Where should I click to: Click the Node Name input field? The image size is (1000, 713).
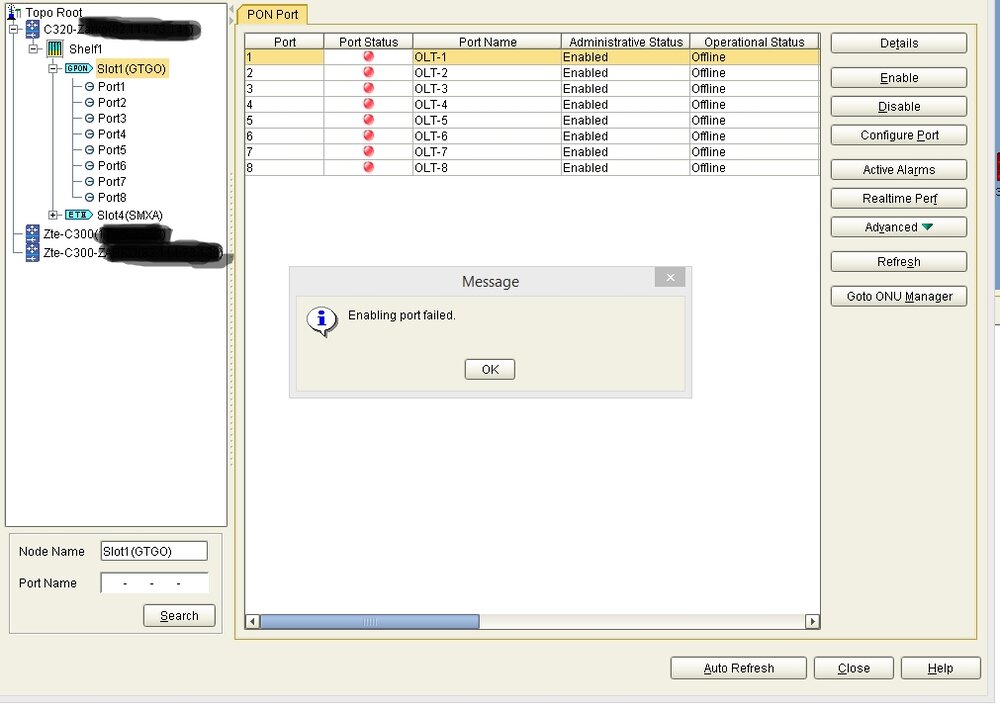pyautogui.click(x=154, y=551)
